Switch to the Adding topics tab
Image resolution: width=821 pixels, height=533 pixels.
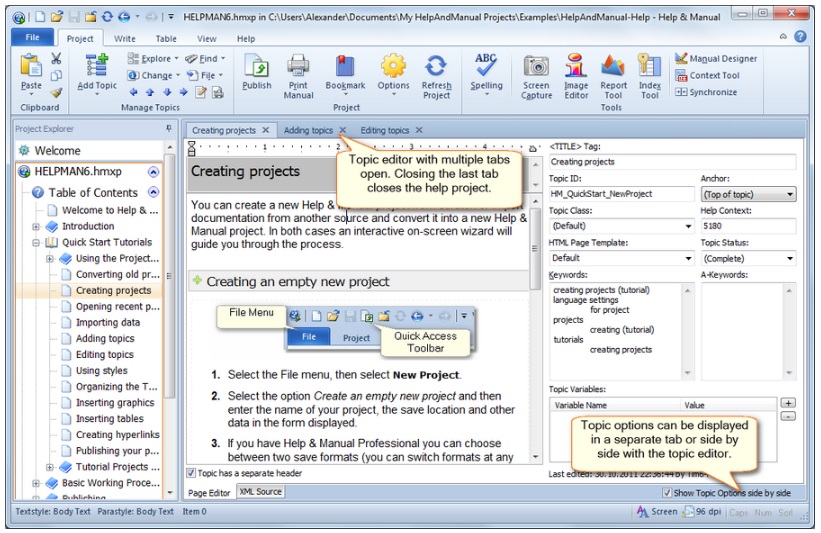point(308,130)
